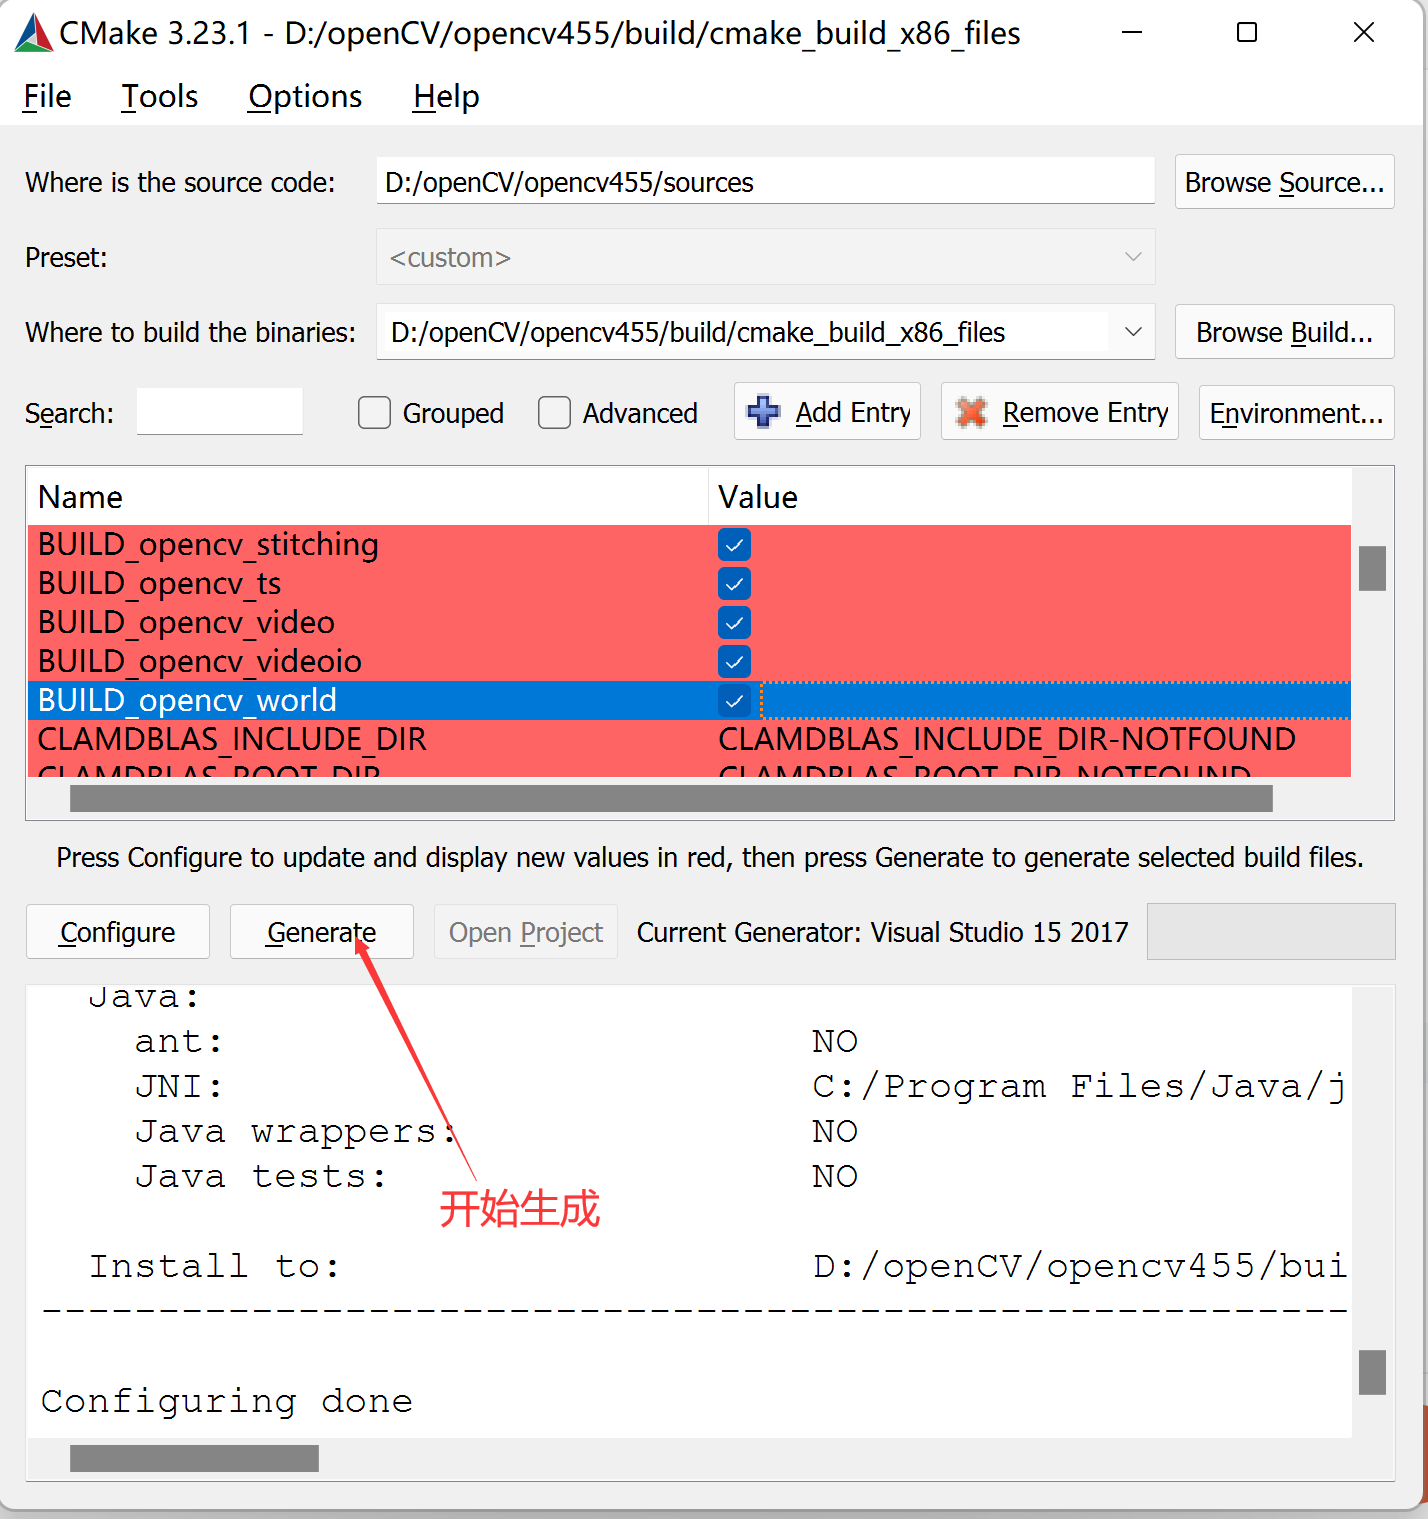Click the Current Generator Visual Studio 15 2017 label

[x=882, y=932]
